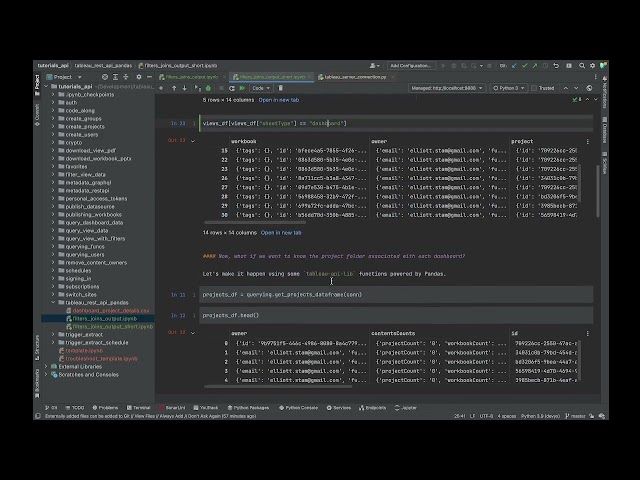
Task: Open Python 3.9 interpreter selector
Action: click(540, 416)
